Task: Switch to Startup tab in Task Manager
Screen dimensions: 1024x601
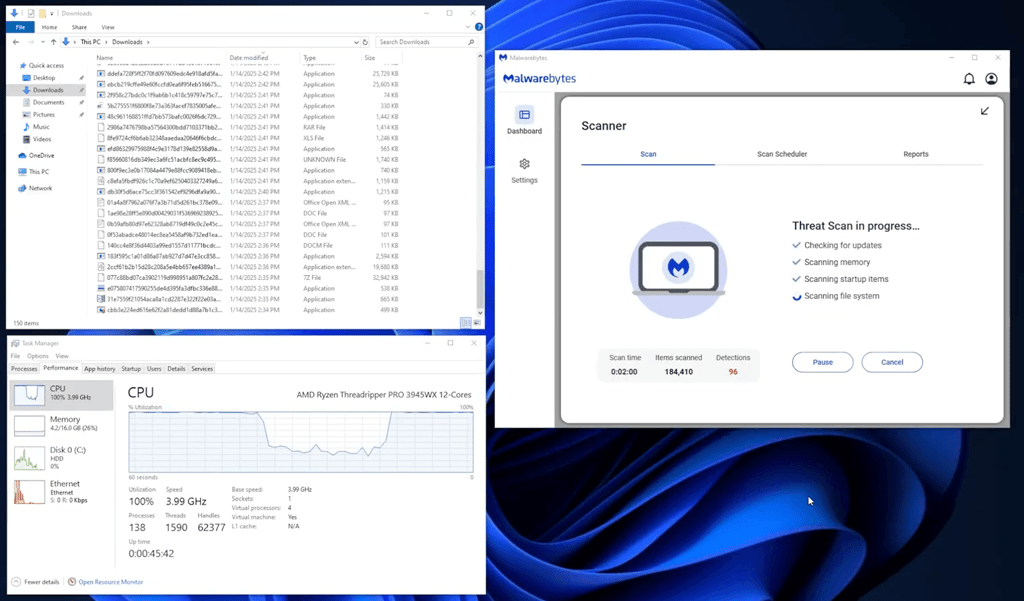Action: click(x=131, y=369)
